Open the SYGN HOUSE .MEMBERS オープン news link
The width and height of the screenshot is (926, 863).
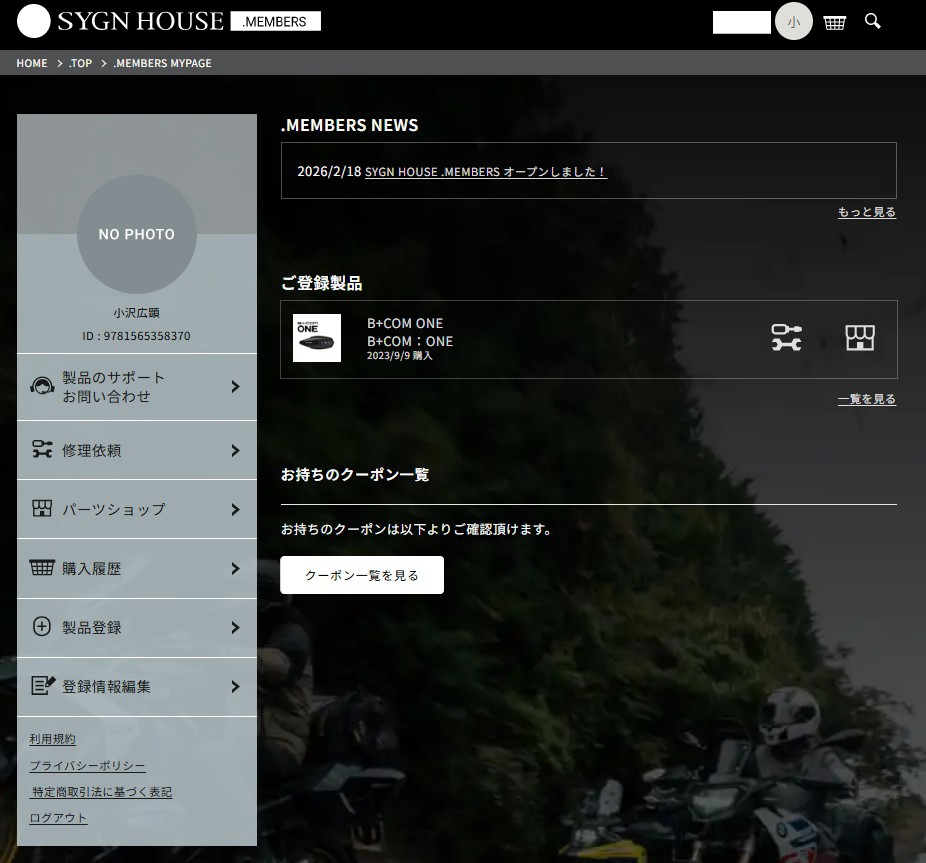pos(485,172)
